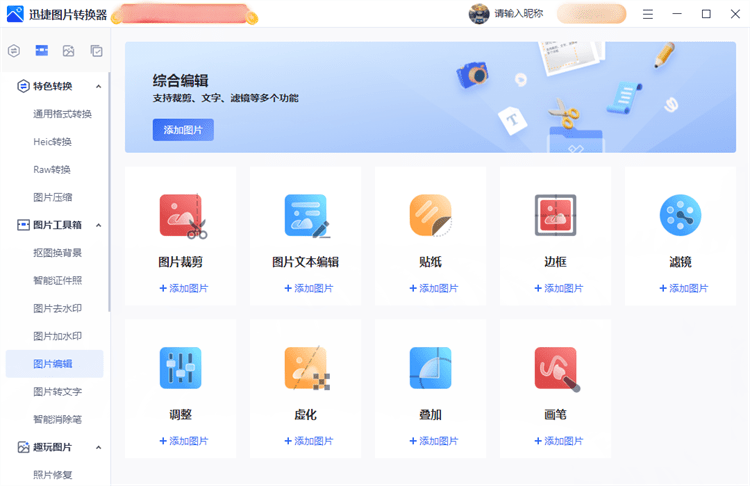The height and width of the screenshot is (486, 750).
Task: Click the user avatar in title bar
Action: point(480,14)
